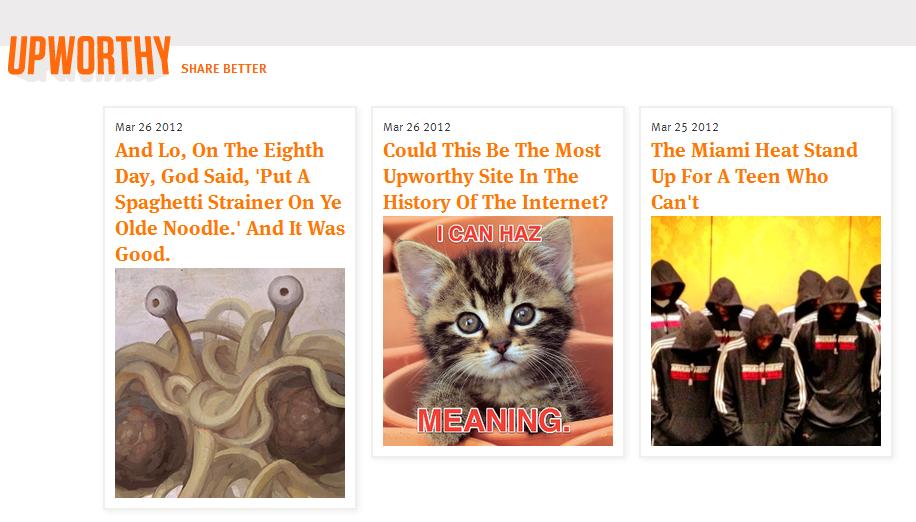The image size is (916, 522).
Task: Click the kitten's nose in the meme
Action: click(x=501, y=348)
